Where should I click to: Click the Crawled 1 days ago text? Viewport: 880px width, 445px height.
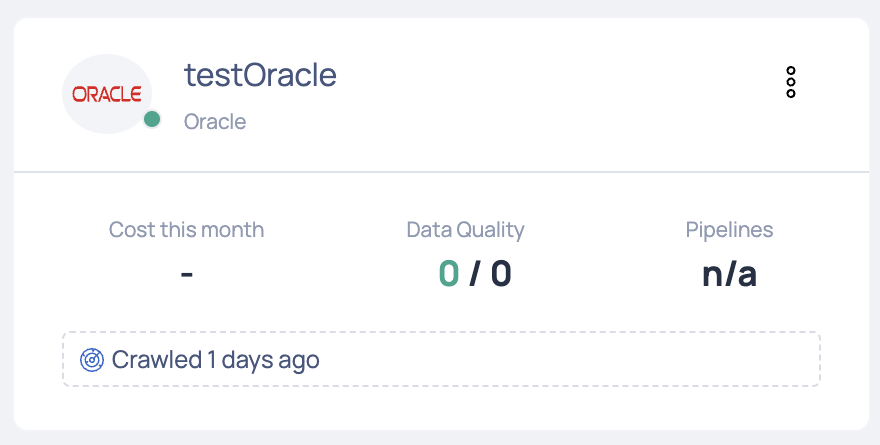point(216,360)
